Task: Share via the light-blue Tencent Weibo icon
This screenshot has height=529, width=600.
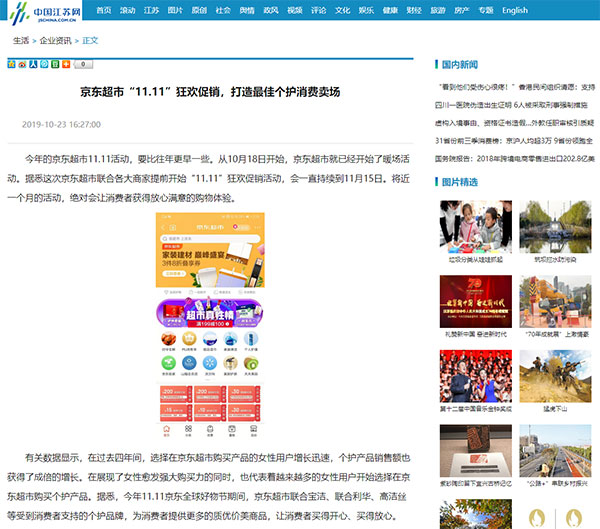Action: pos(44,64)
